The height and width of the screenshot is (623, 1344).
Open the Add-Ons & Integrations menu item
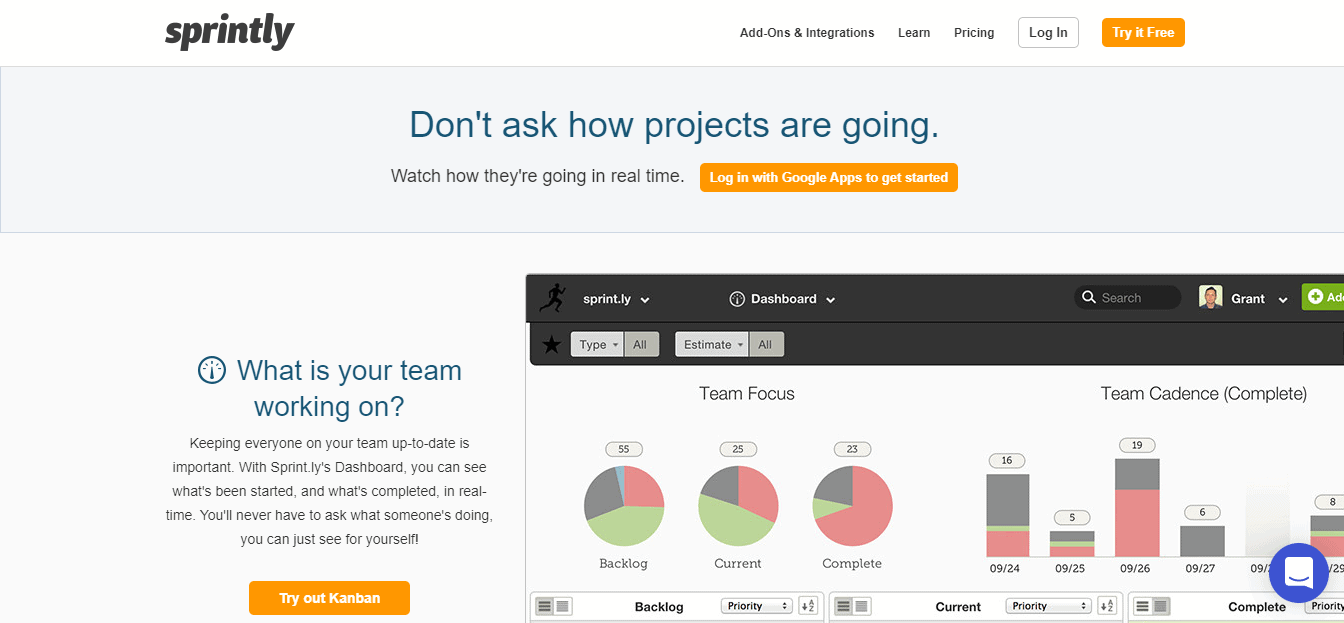point(807,33)
